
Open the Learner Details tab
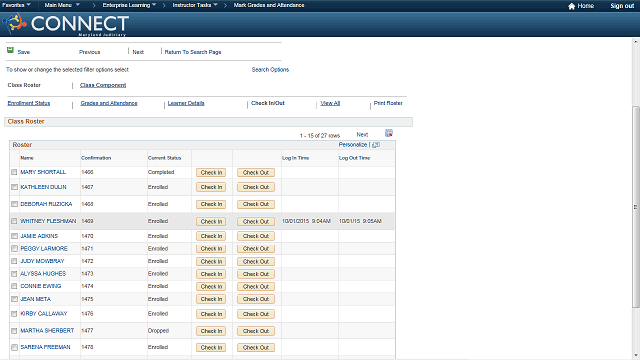click(x=186, y=103)
